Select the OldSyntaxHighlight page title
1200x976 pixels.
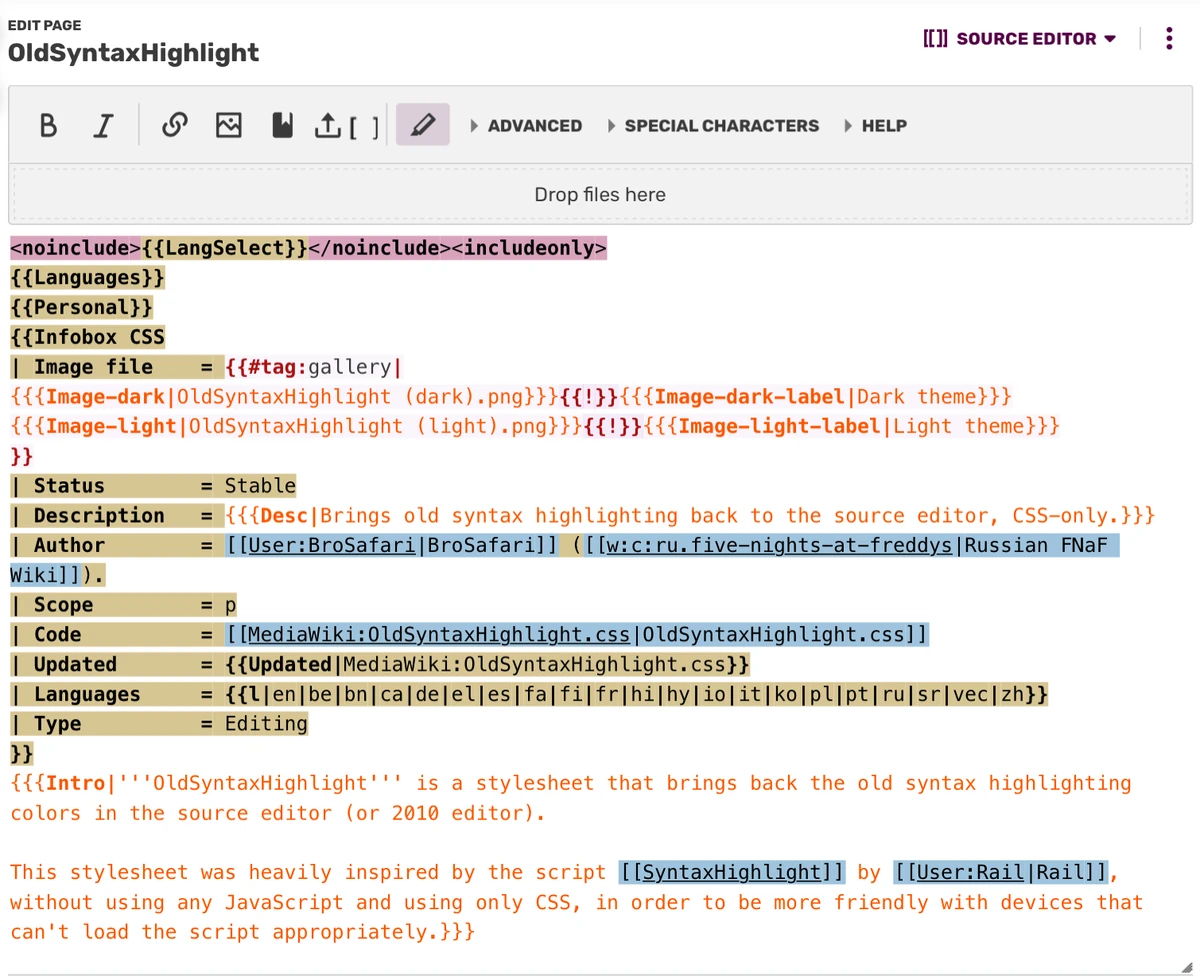coord(133,54)
